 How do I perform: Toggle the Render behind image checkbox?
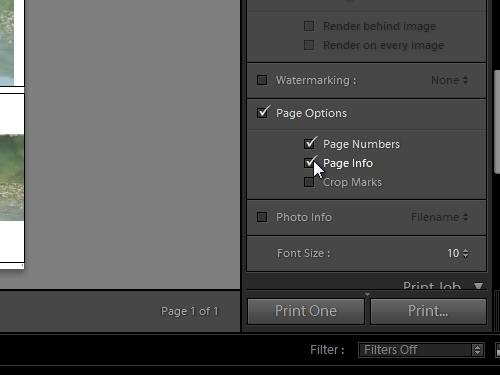pyautogui.click(x=309, y=26)
